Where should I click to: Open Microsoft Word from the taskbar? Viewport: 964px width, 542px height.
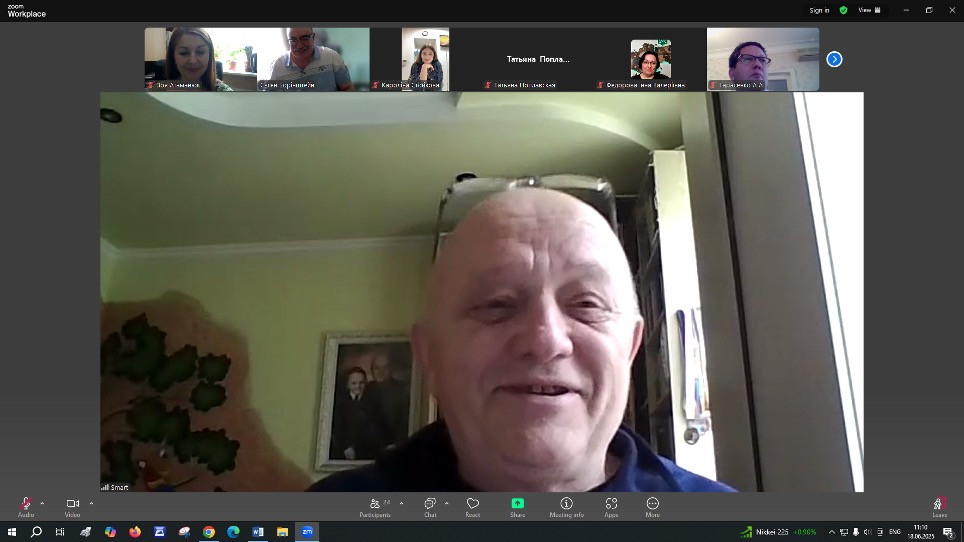[258, 532]
